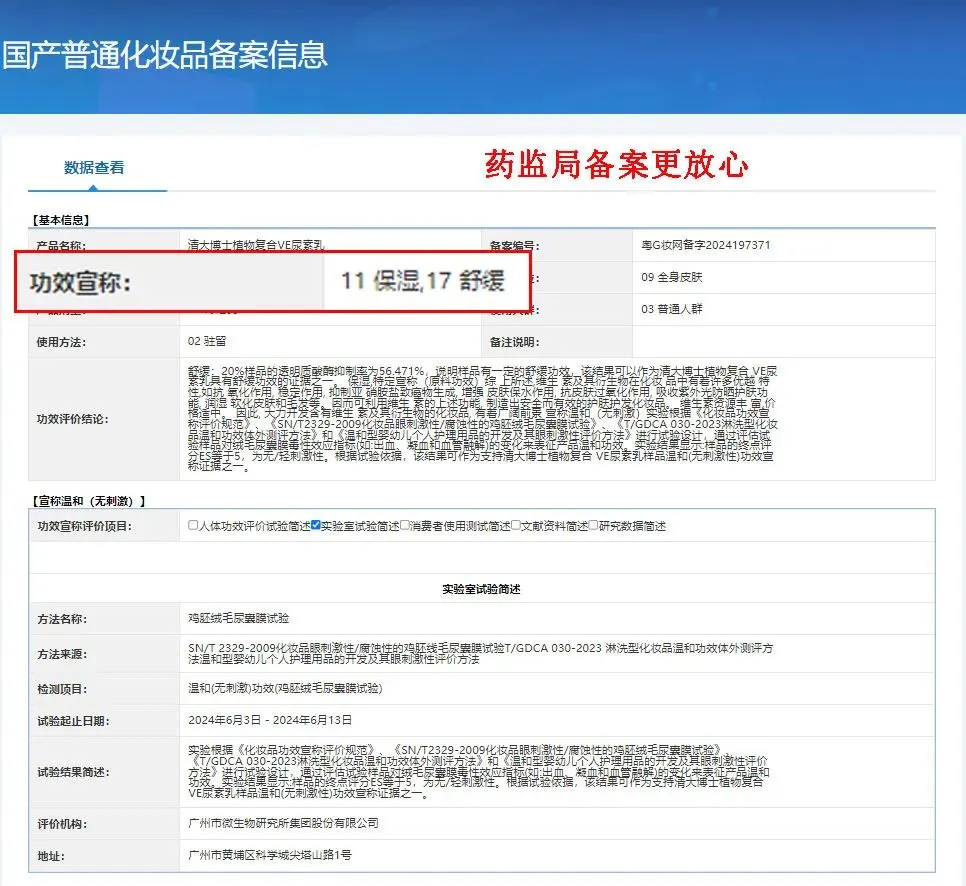The height and width of the screenshot is (886, 966).
Task: Click the 功效评价结论 row label
Action: coord(73,420)
